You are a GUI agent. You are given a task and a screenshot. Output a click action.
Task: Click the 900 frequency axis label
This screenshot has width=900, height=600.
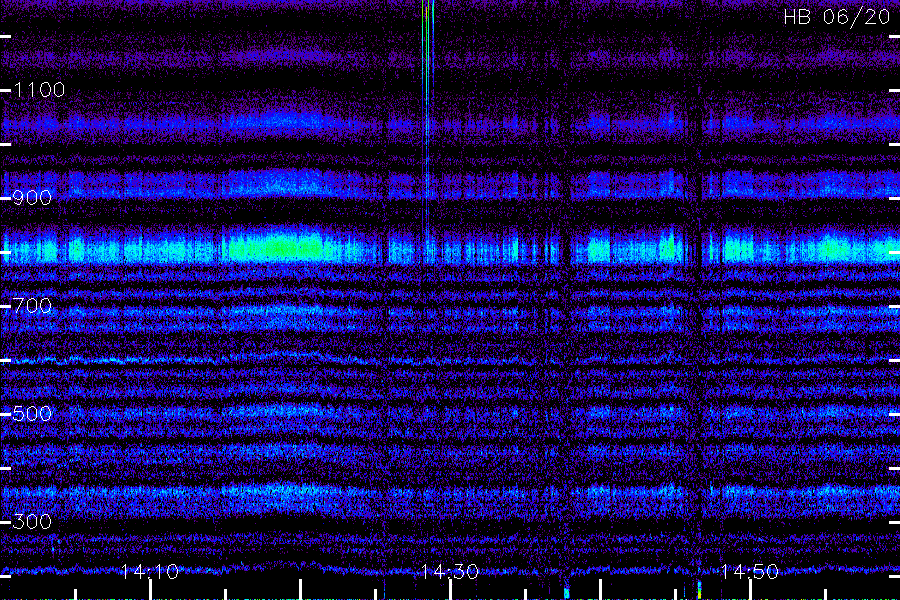(32, 198)
